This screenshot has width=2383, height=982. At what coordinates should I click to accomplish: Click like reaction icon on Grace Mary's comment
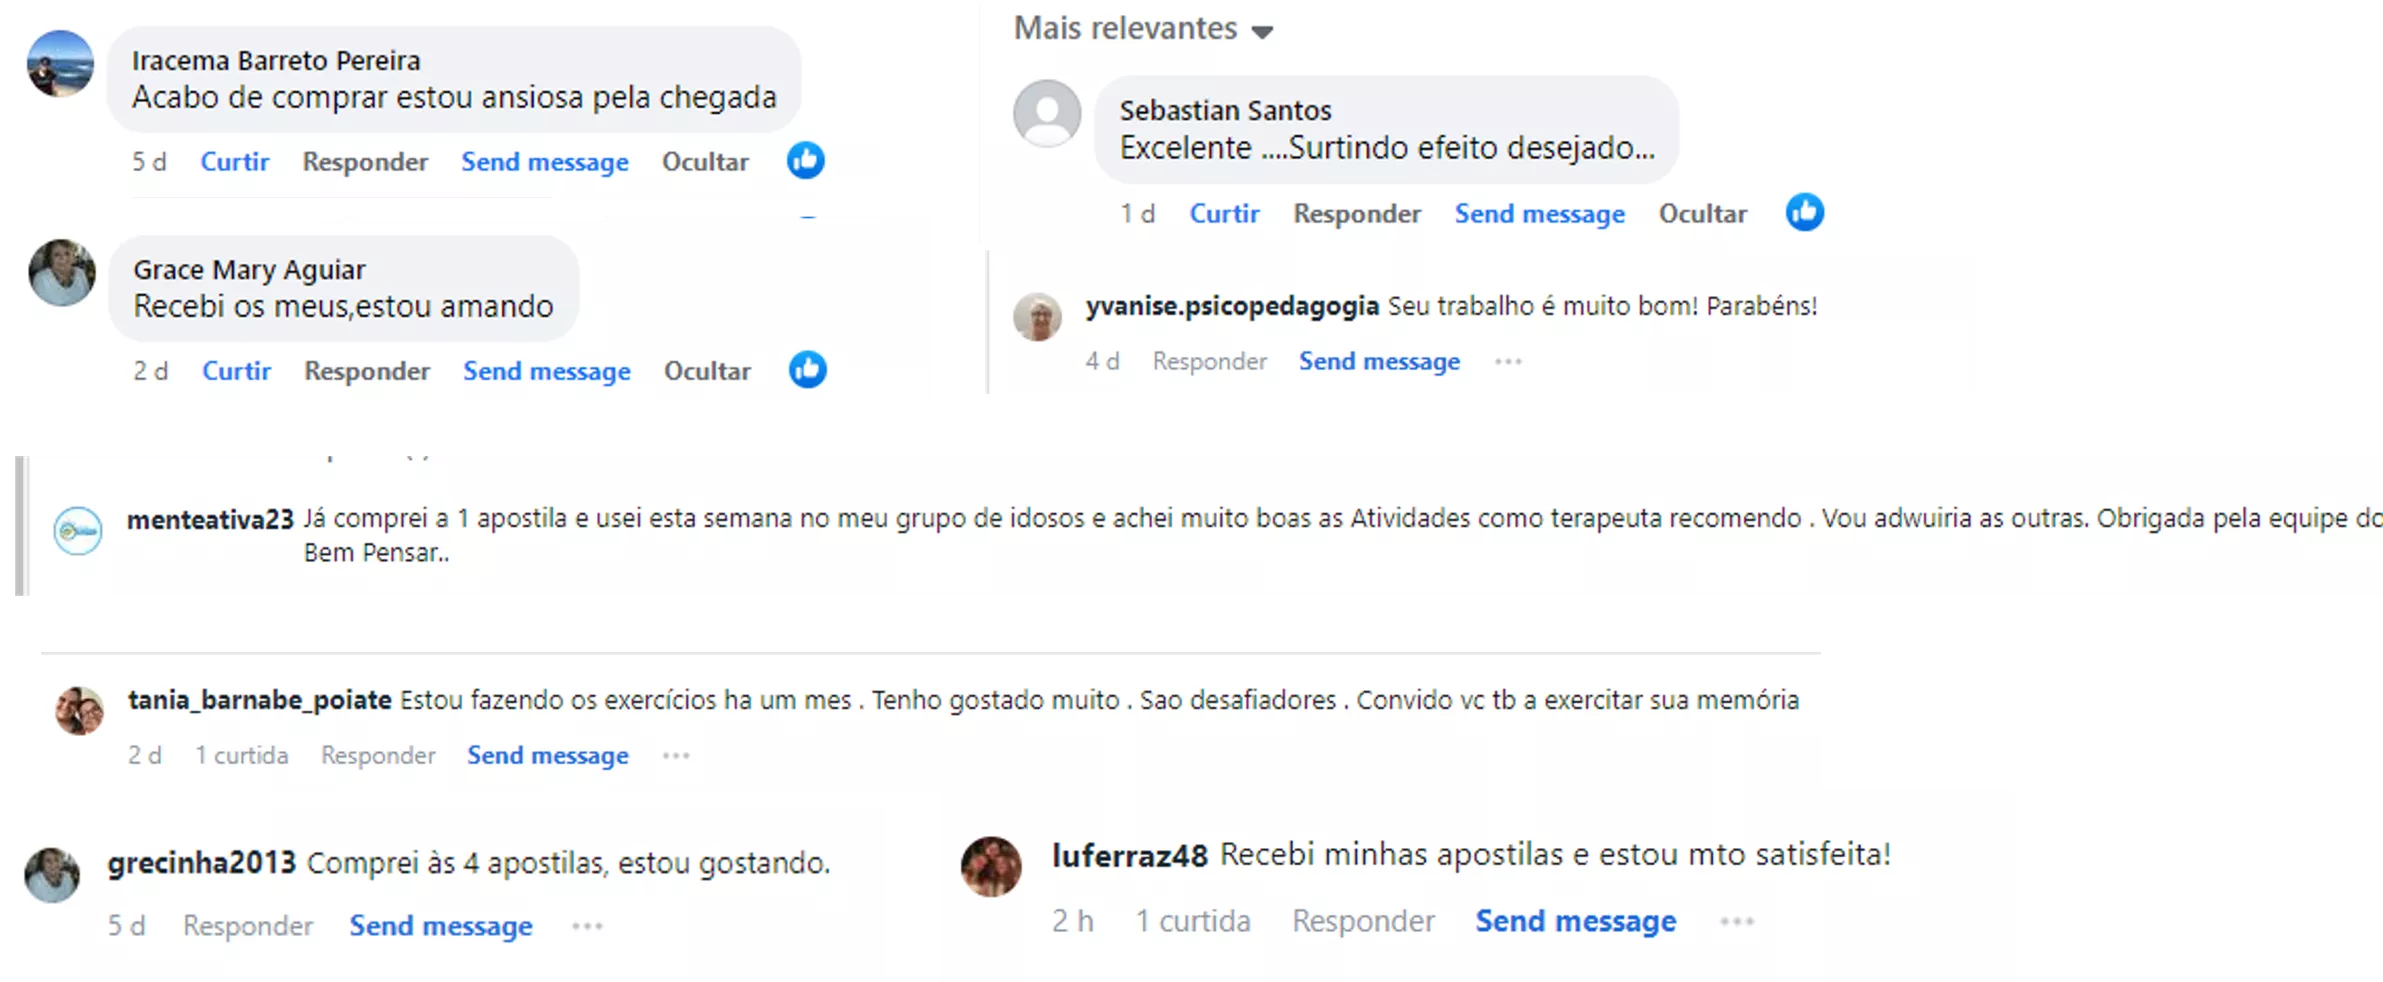(807, 370)
